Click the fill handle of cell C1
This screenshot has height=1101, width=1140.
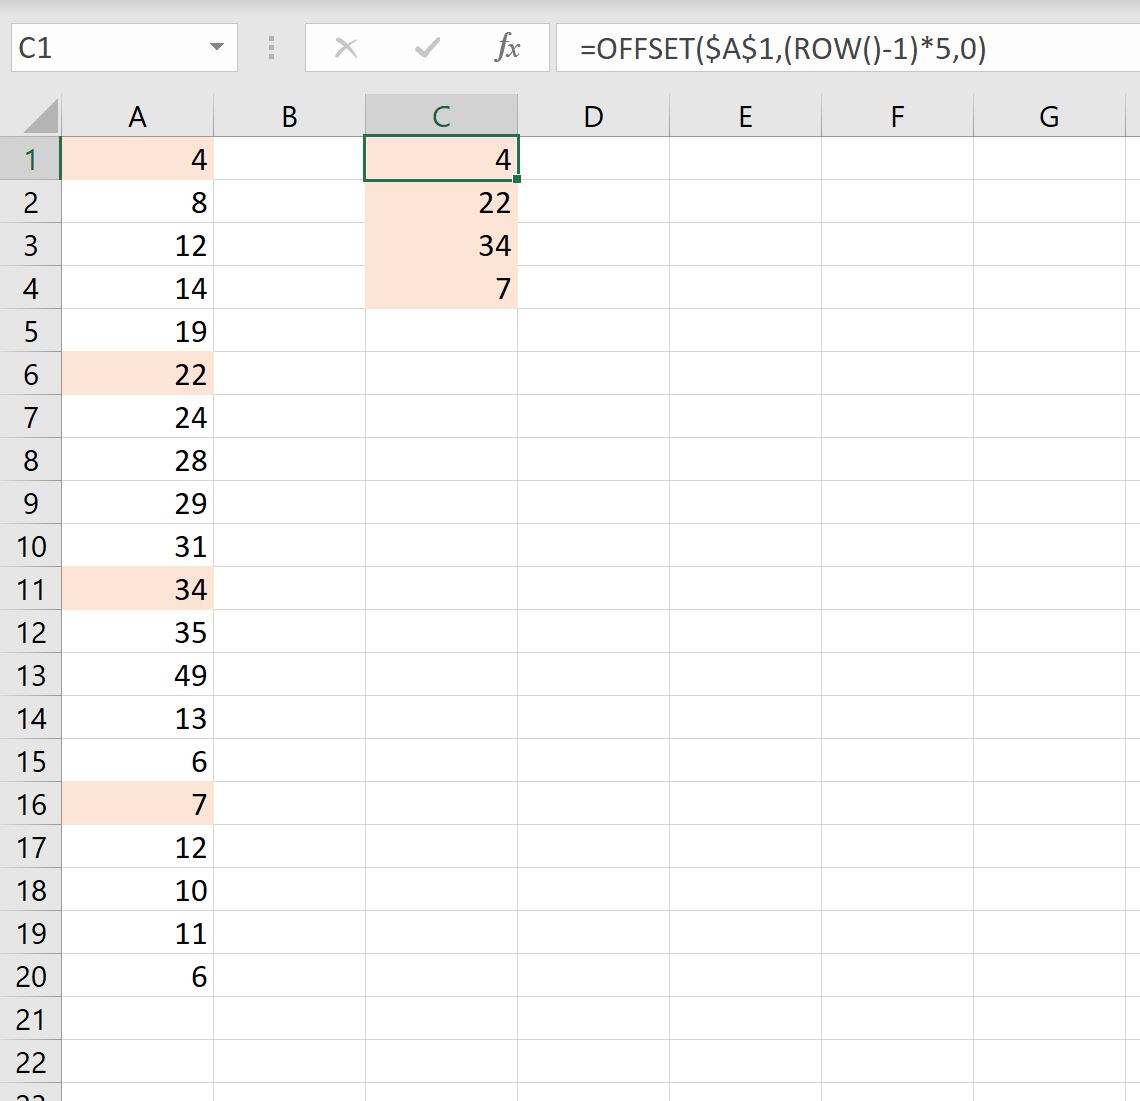tap(517, 179)
